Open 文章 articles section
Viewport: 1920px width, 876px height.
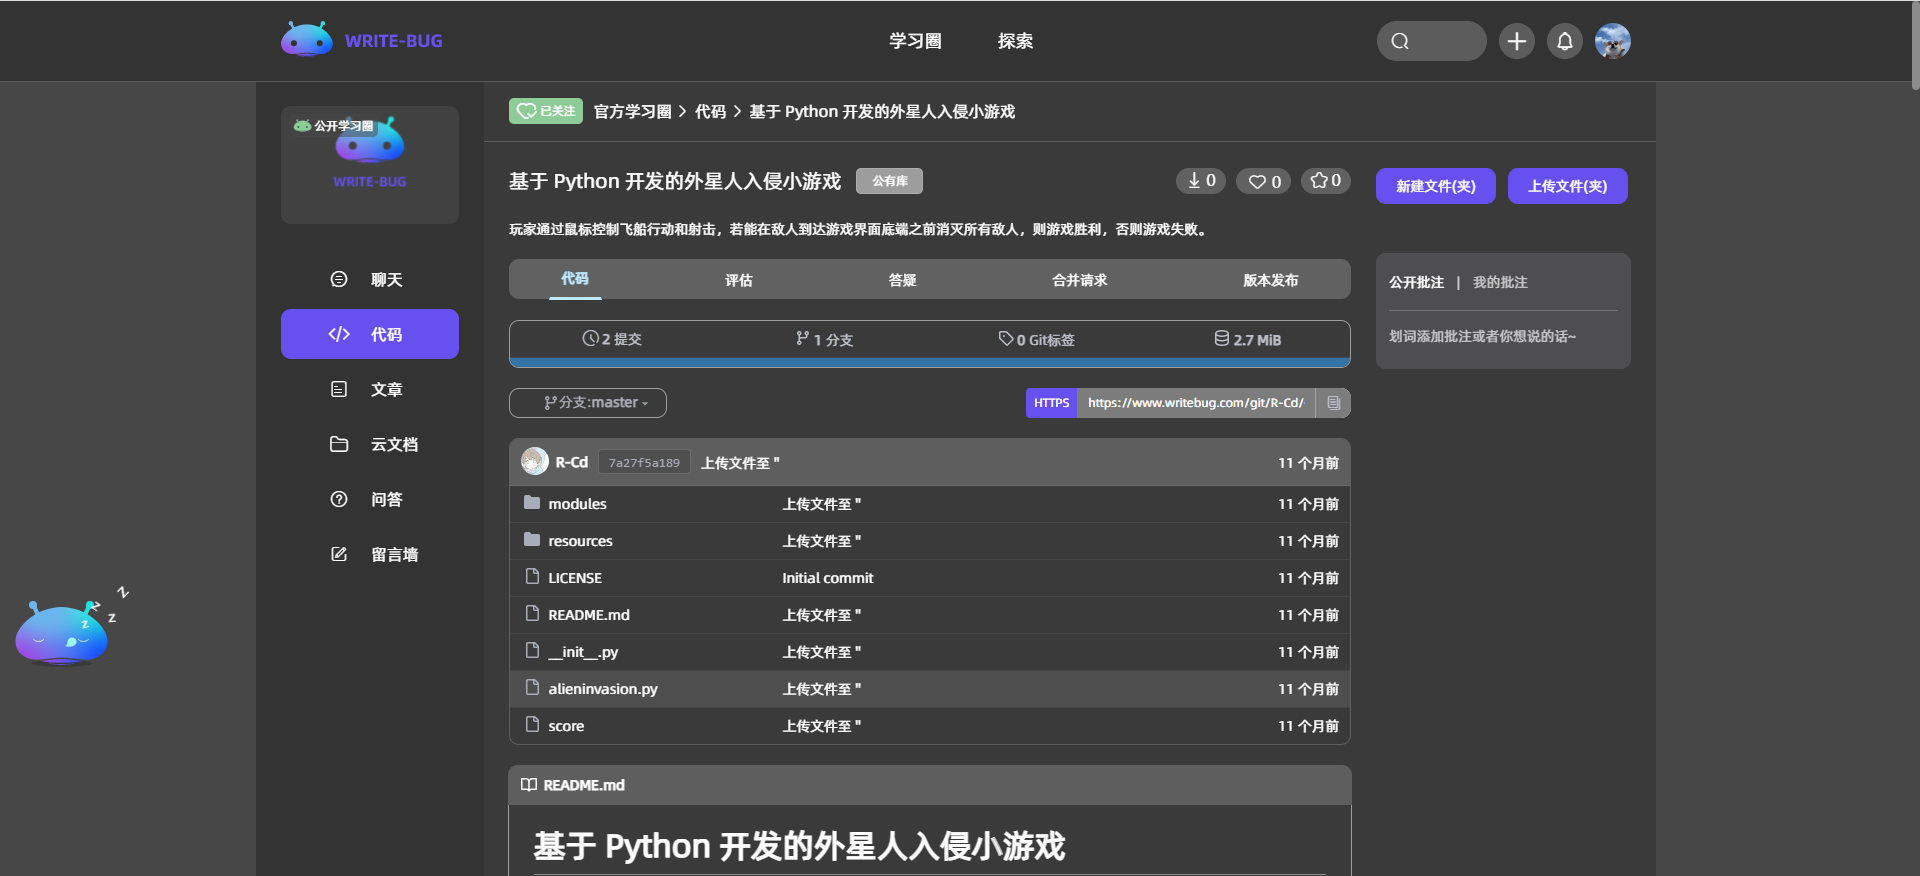click(x=369, y=389)
